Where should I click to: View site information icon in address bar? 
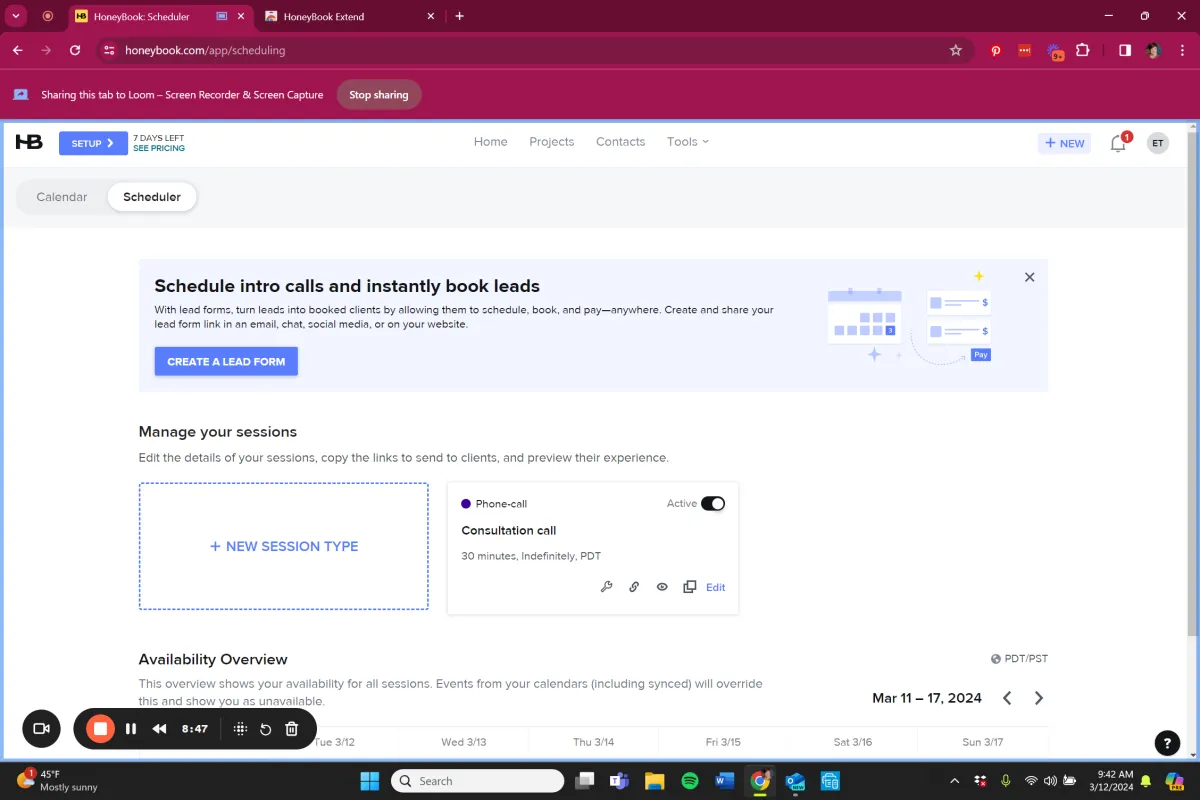[110, 50]
